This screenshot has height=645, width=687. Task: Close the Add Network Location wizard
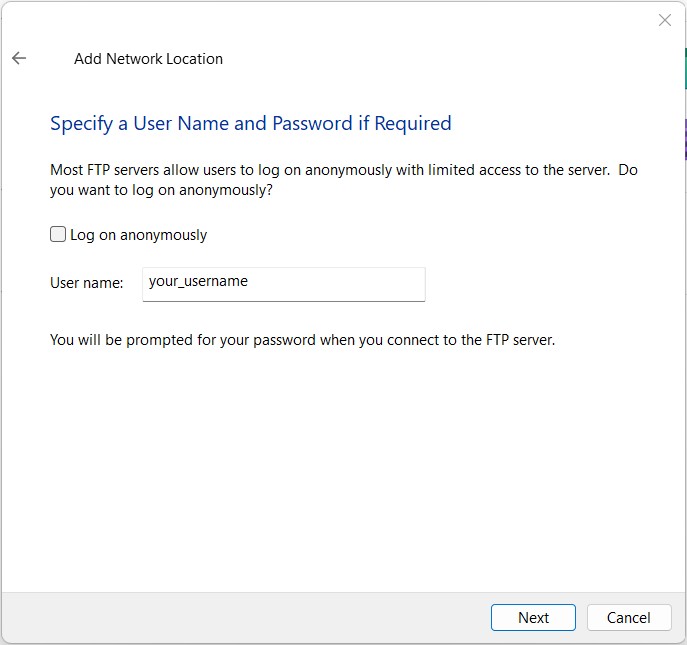pos(665,20)
